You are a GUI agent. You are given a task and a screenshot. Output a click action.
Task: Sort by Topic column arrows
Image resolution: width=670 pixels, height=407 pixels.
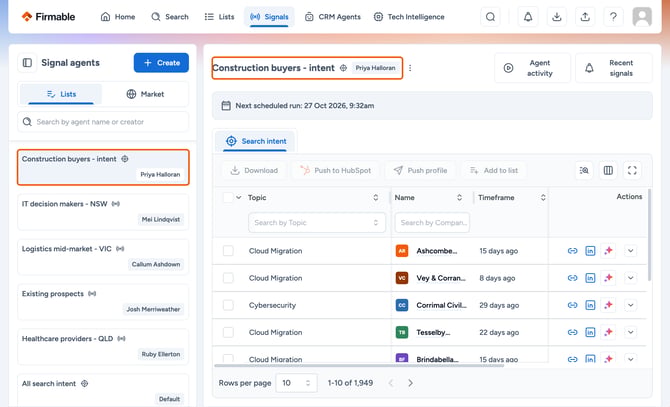click(376, 197)
